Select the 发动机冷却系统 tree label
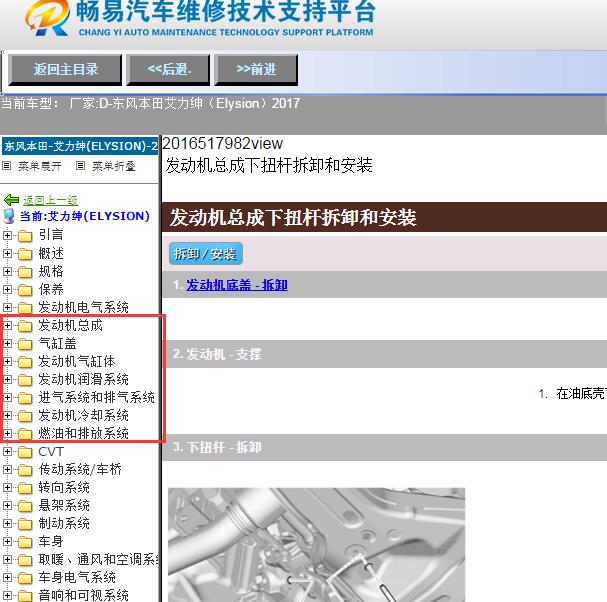The width and height of the screenshot is (607, 602). point(83,415)
